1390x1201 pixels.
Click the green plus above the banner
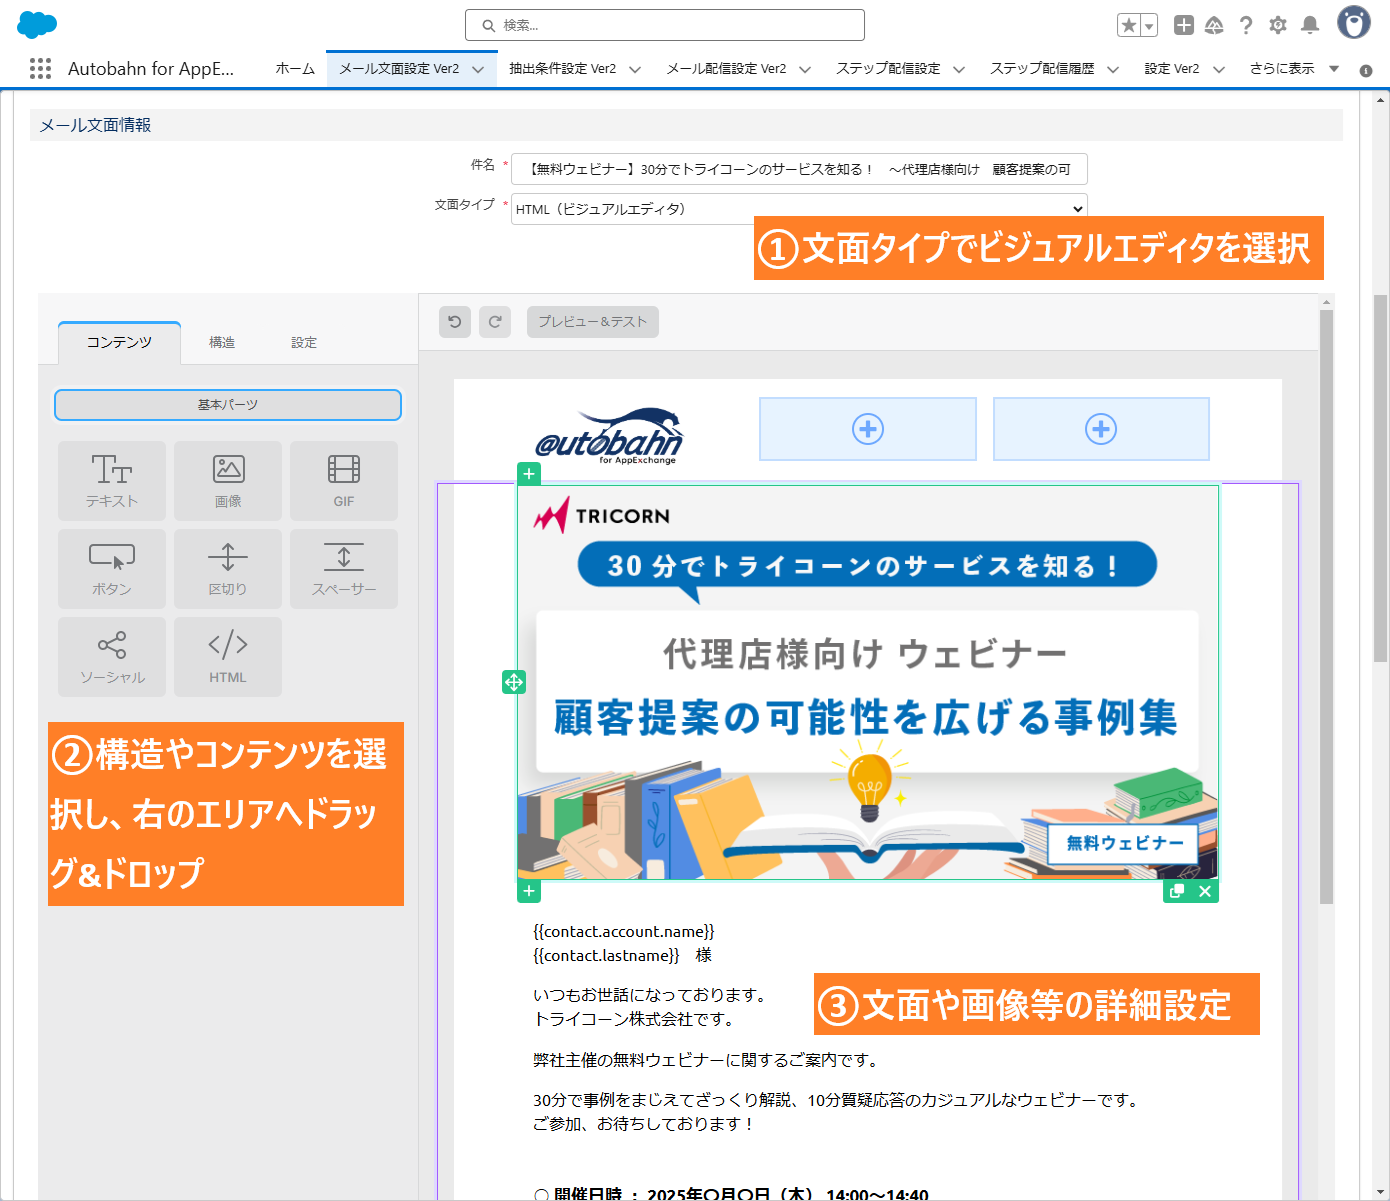click(529, 474)
